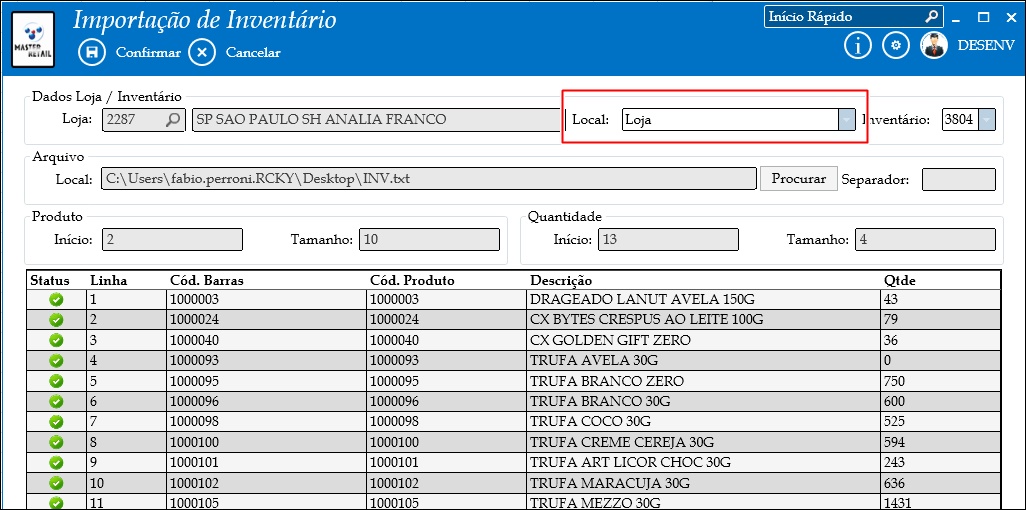Screen dimensions: 1026x510
Task: Click the Confirmar save icon
Action: [92, 52]
